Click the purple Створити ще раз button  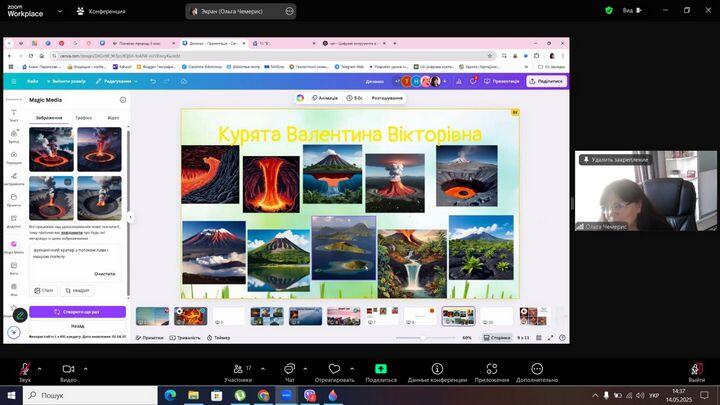(x=78, y=312)
